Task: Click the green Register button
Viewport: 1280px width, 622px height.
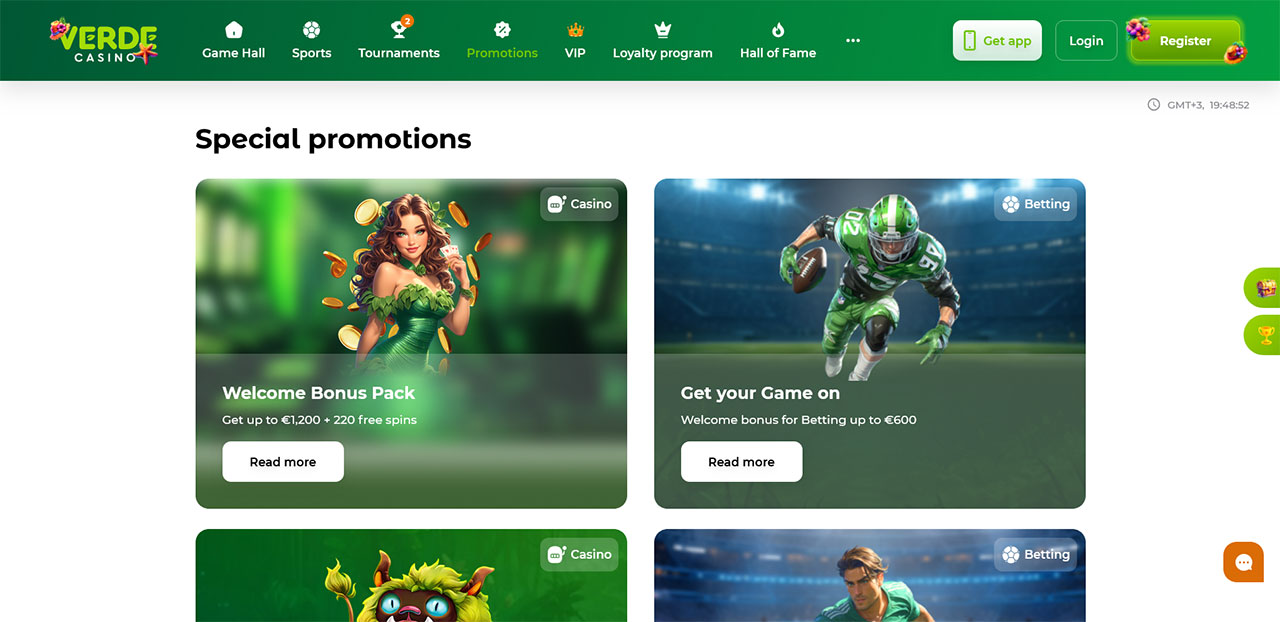Action: tap(1186, 41)
